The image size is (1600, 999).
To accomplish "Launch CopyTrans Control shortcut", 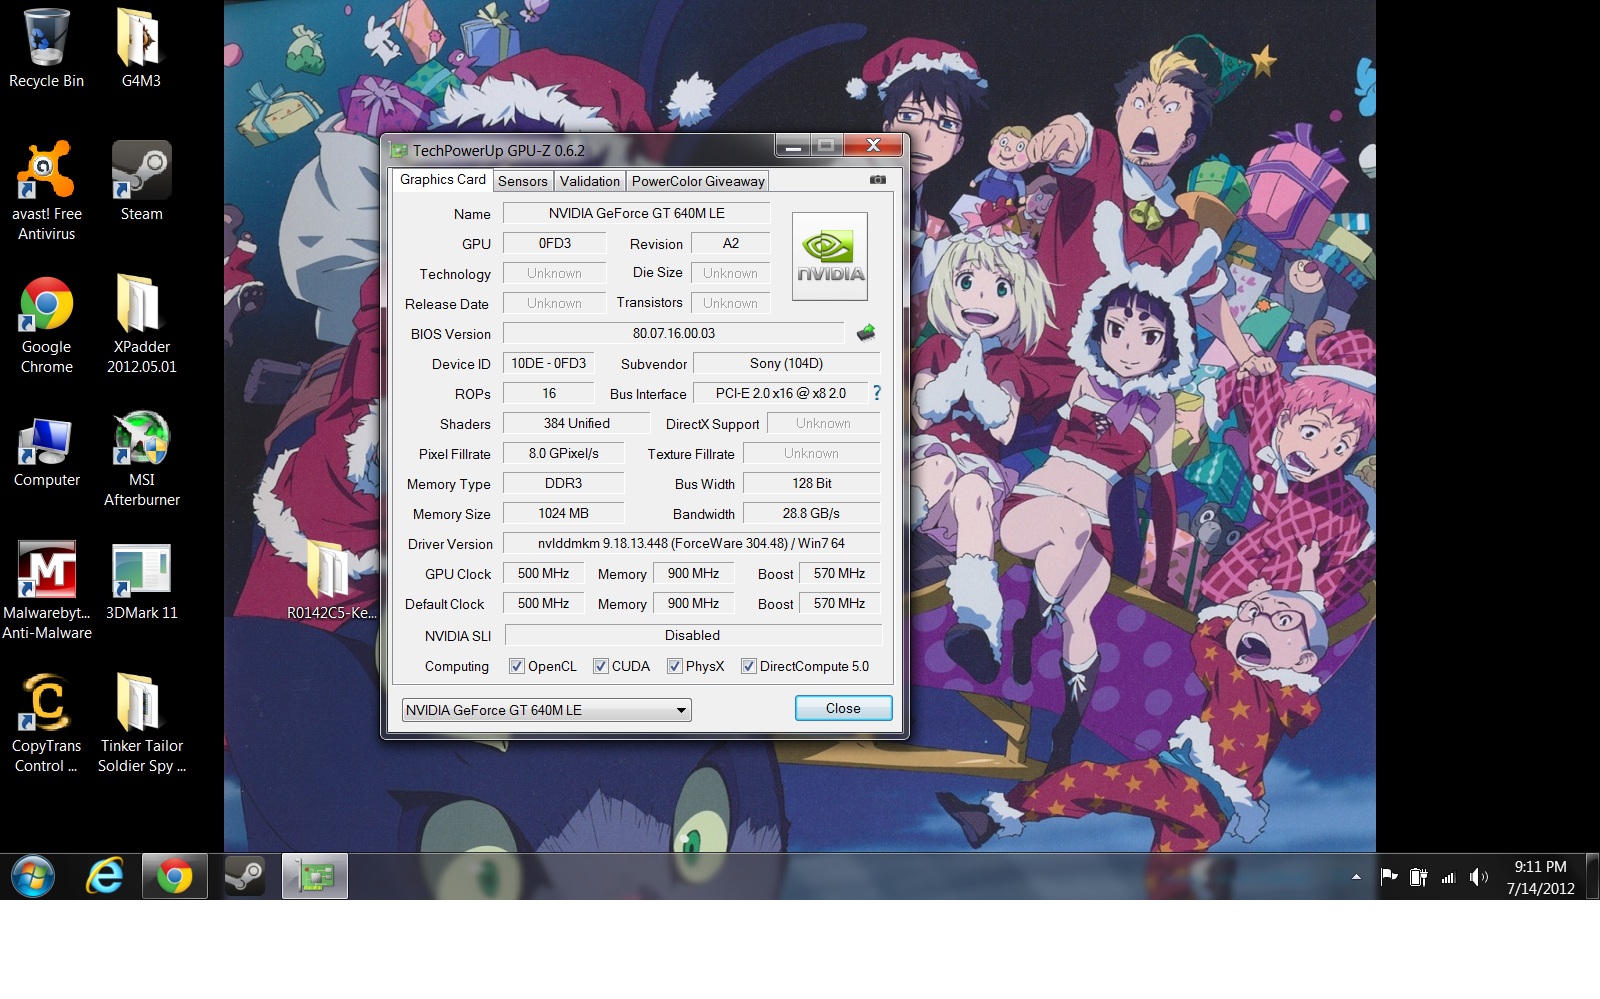I will click(46, 723).
